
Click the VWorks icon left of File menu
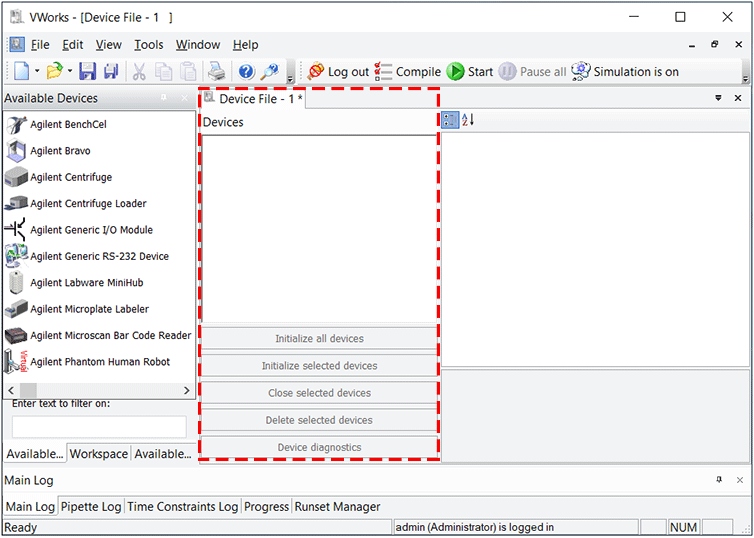[17, 45]
